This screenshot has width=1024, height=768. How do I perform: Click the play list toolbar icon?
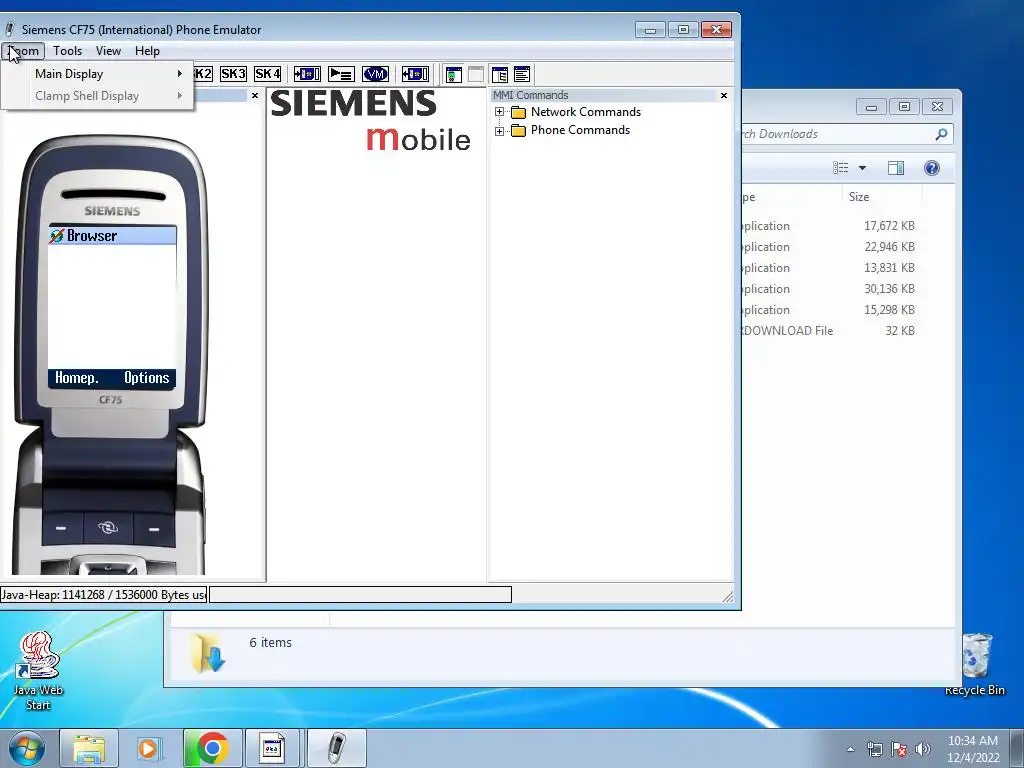(341, 74)
